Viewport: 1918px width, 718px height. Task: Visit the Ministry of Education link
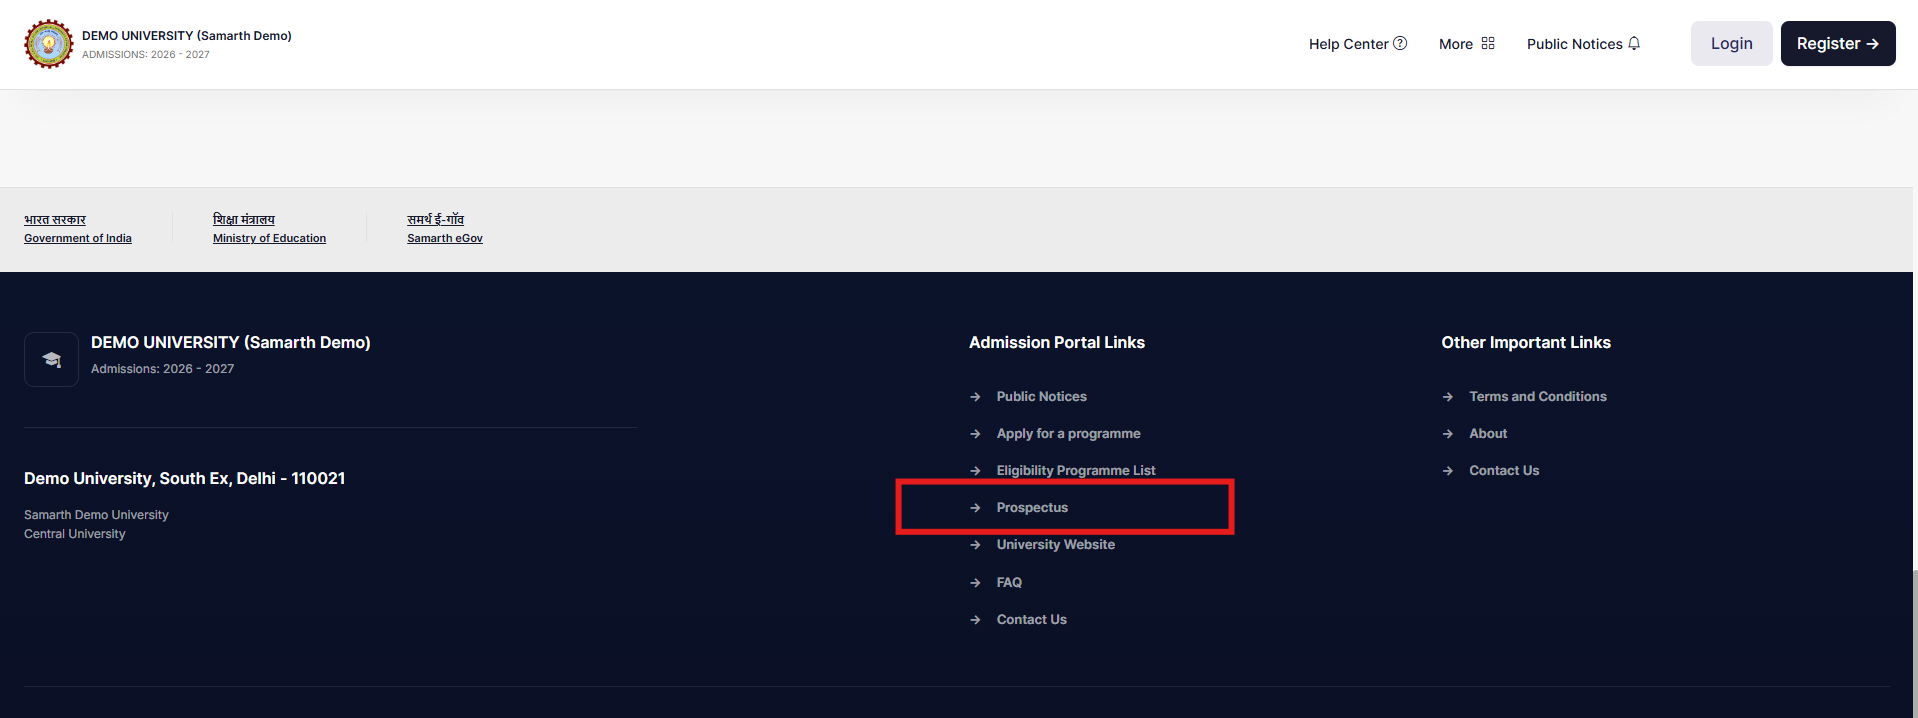(269, 238)
